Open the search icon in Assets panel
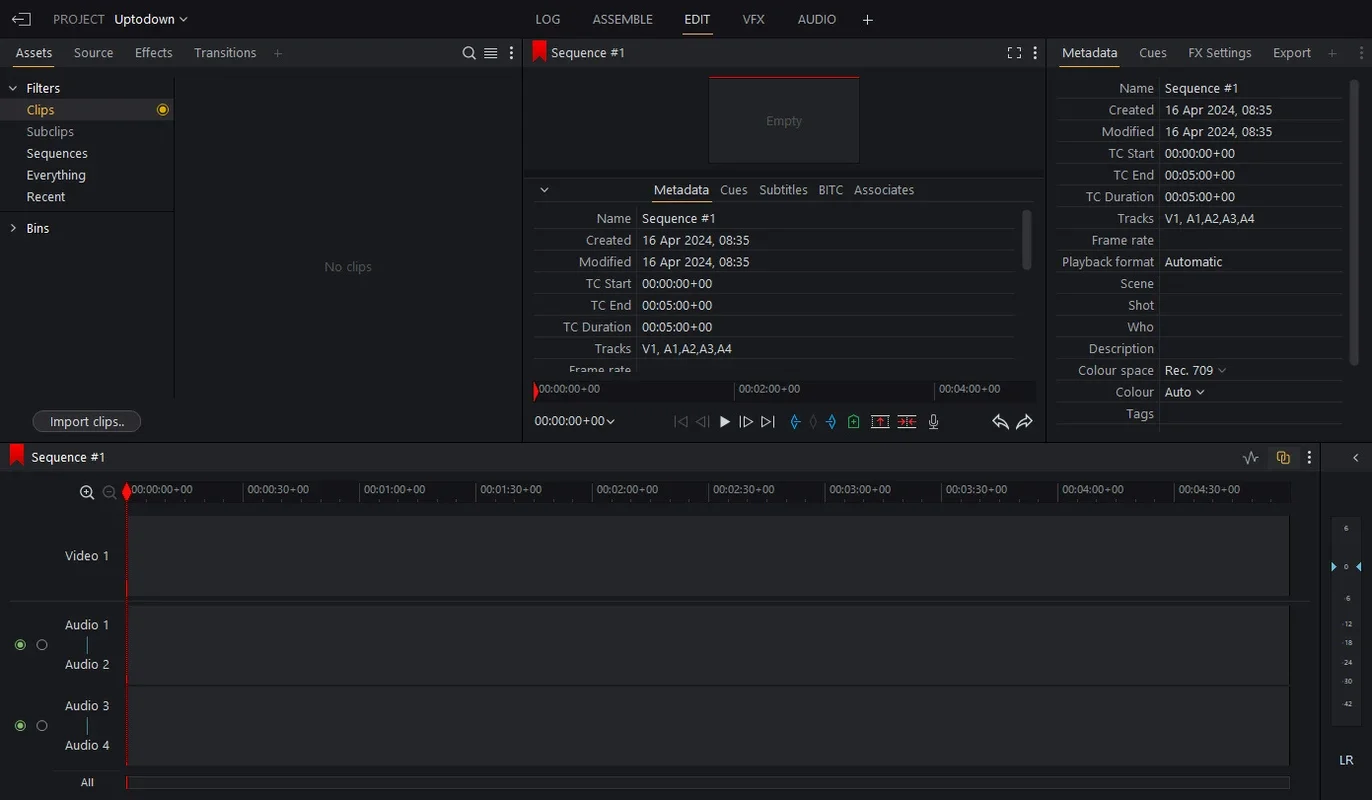The width and height of the screenshot is (1372, 800). [x=469, y=53]
